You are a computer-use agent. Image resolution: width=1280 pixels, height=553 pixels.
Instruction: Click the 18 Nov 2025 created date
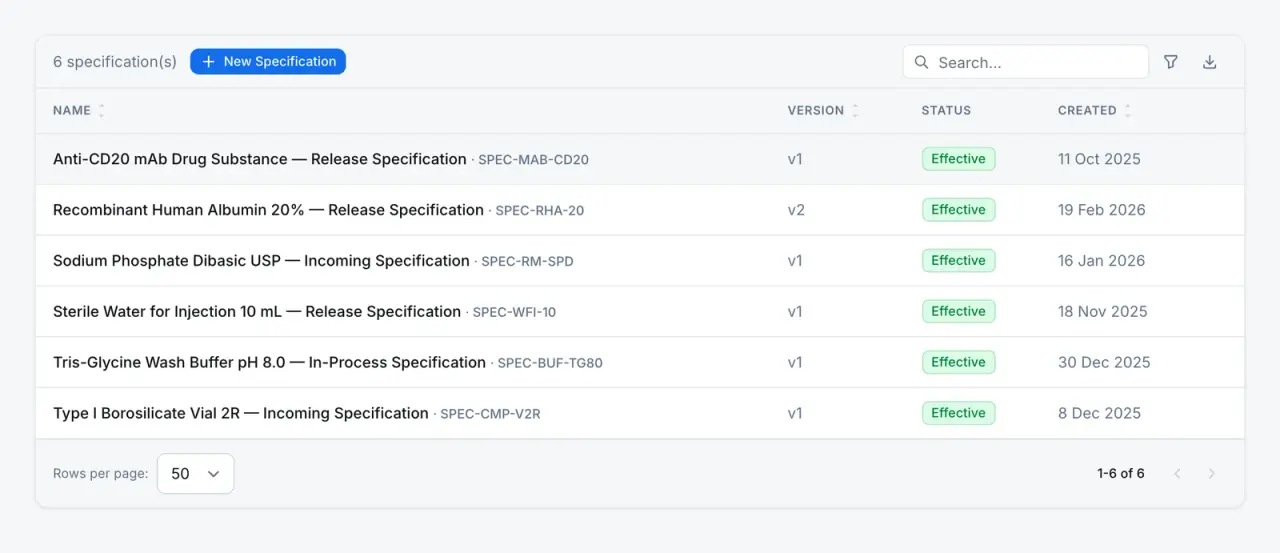[x=1103, y=312]
